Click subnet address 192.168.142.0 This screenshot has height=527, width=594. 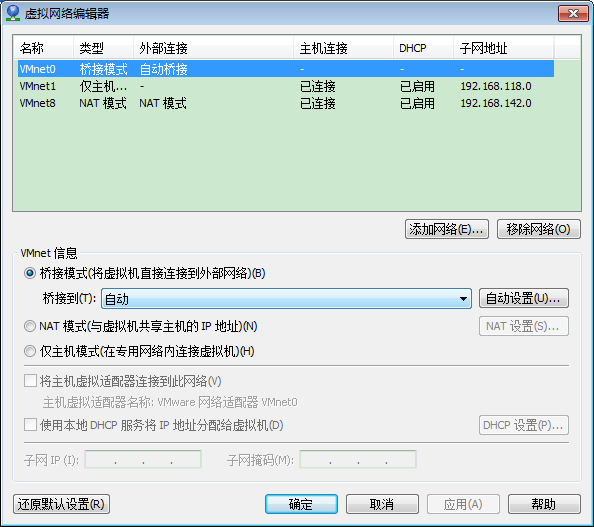tap(496, 103)
